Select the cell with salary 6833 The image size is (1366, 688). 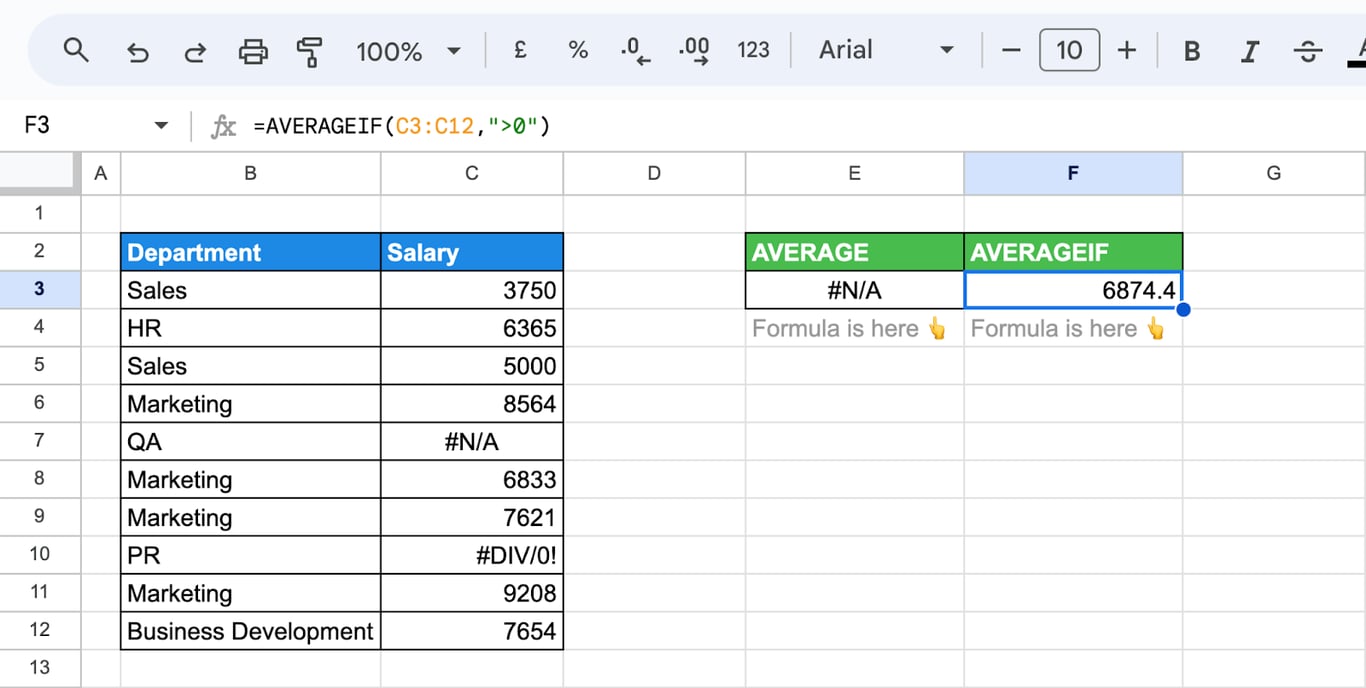472,480
